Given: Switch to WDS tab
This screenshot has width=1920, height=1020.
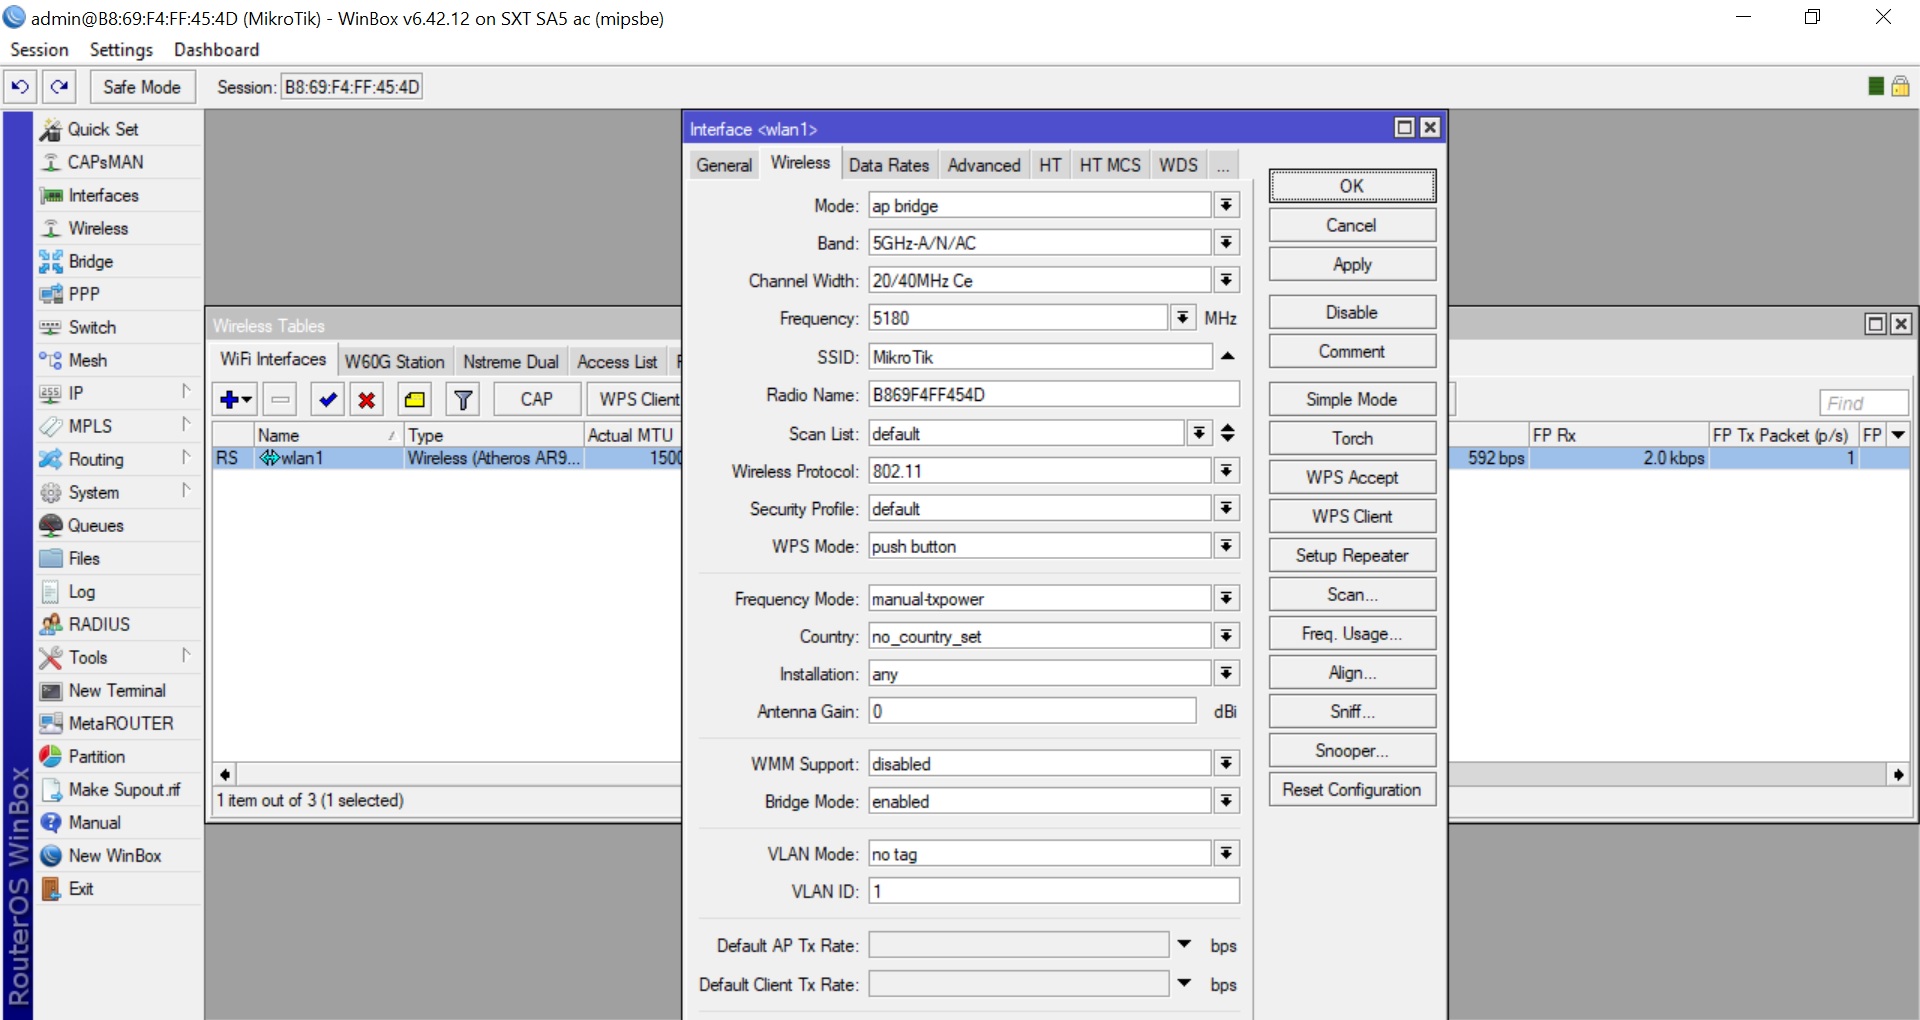Looking at the screenshot, I should point(1178,165).
